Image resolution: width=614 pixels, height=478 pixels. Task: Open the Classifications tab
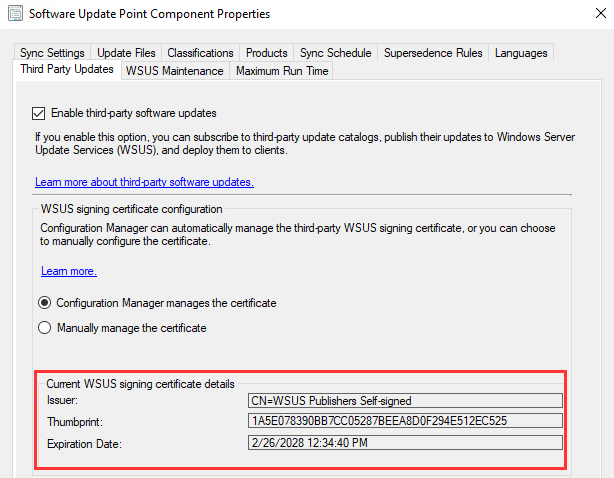pyautogui.click(x=200, y=53)
